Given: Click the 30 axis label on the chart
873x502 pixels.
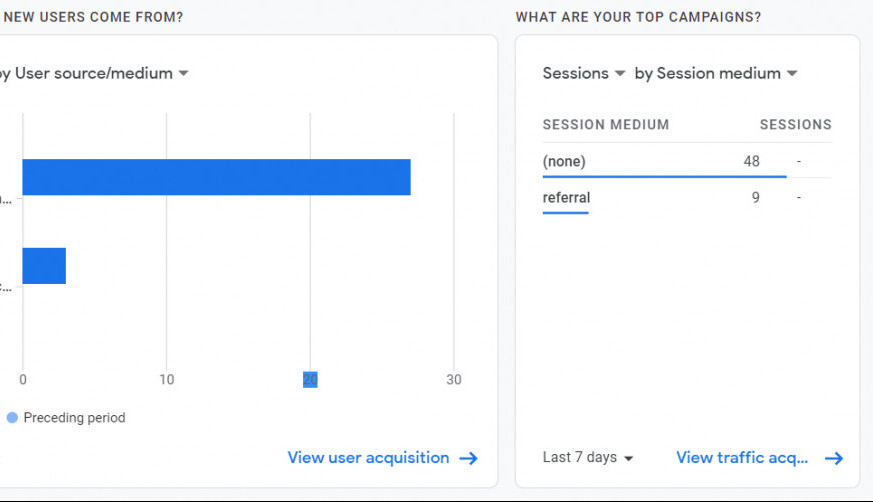Looking at the screenshot, I should [454, 380].
